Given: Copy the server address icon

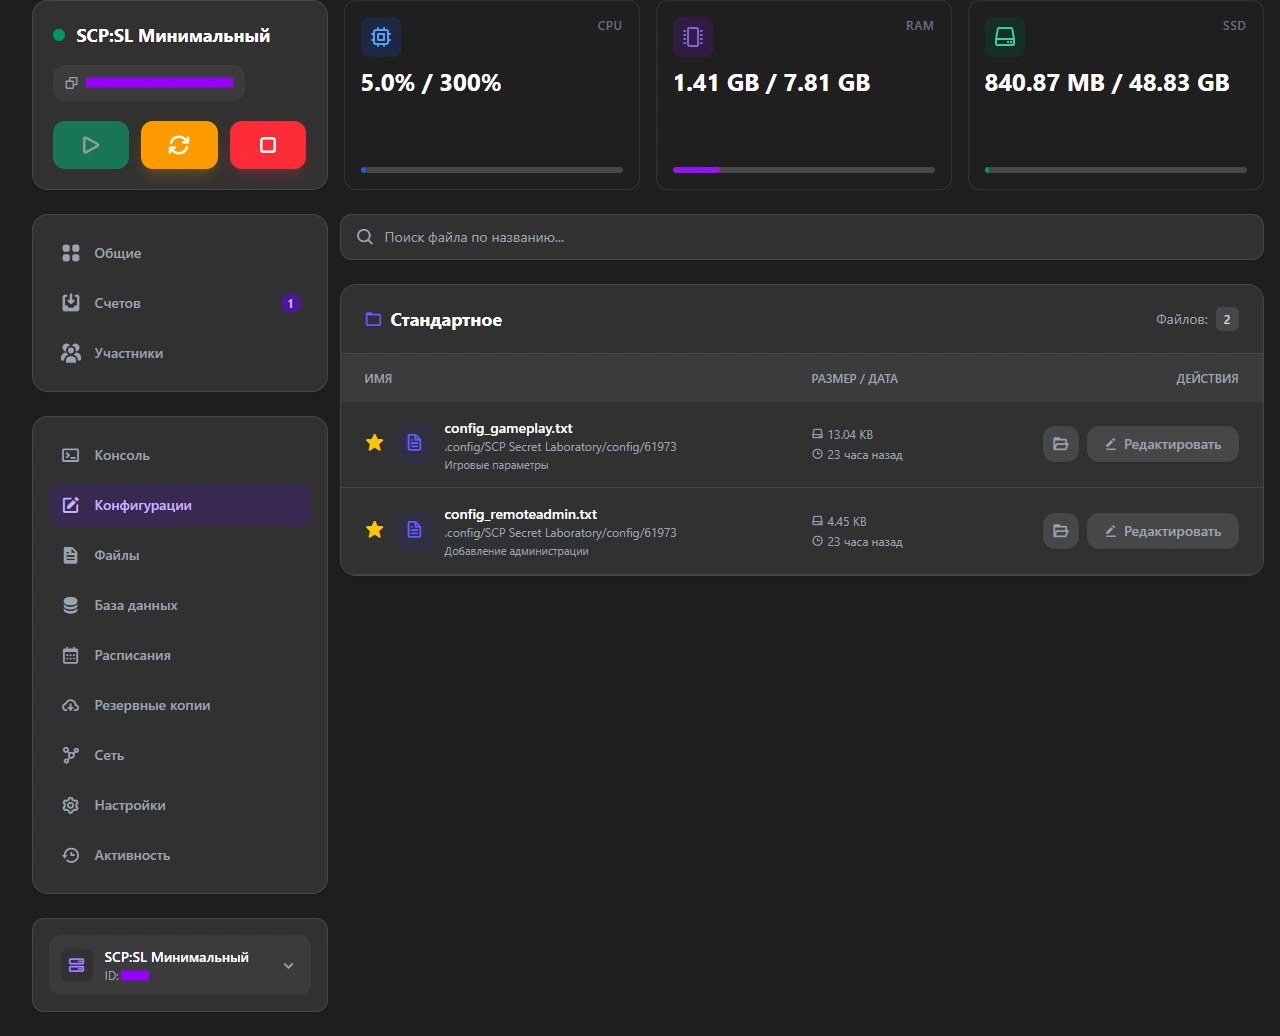Looking at the screenshot, I should point(71,83).
